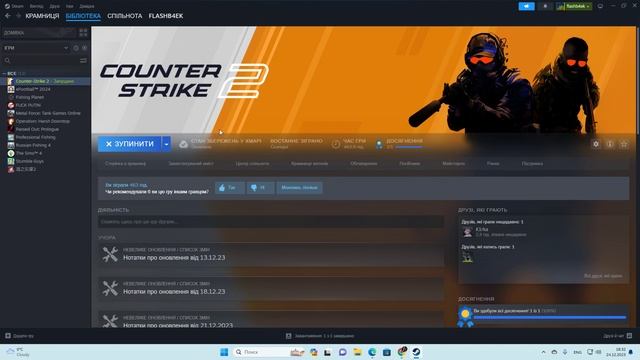The image size is (640, 360).
Task: Go to the СПІЛЬНОТА tab
Action: (x=124, y=16)
